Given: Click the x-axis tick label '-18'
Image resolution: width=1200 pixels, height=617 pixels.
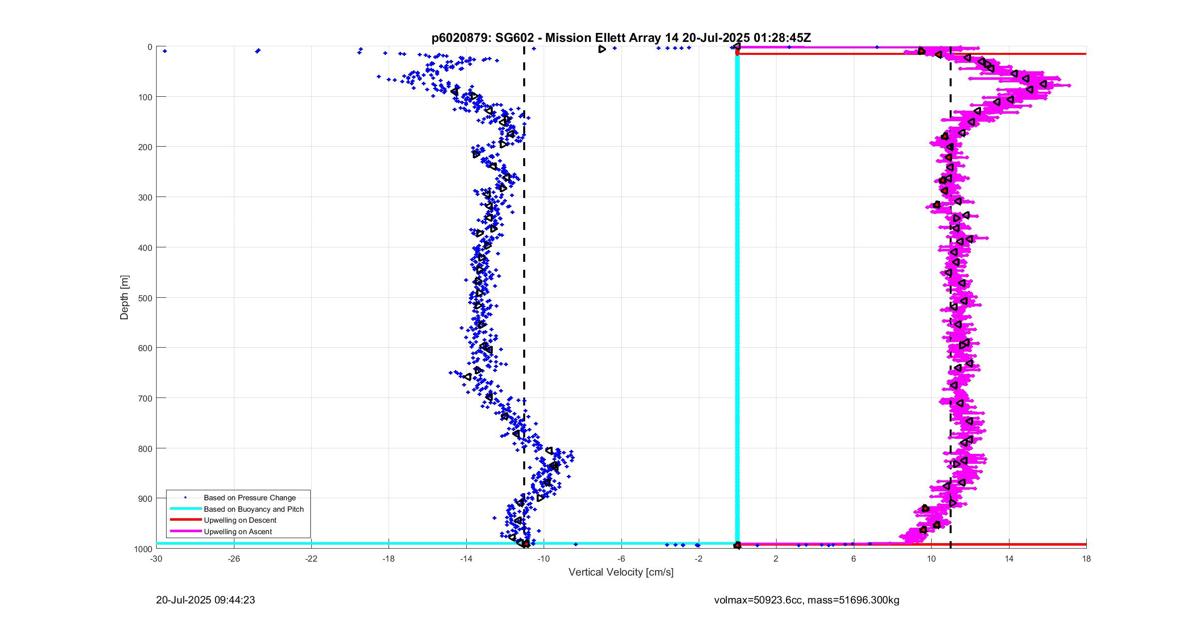Looking at the screenshot, I should [x=389, y=558].
